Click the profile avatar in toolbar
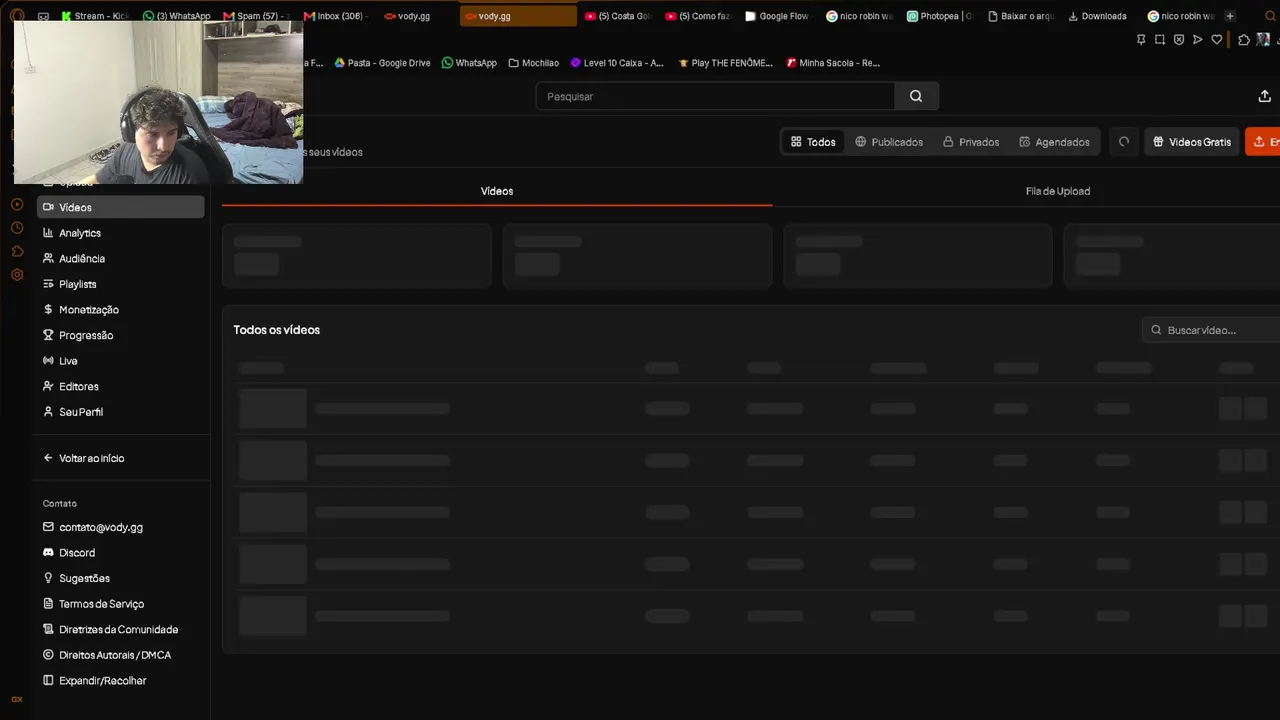1280x720 pixels. point(1263,40)
